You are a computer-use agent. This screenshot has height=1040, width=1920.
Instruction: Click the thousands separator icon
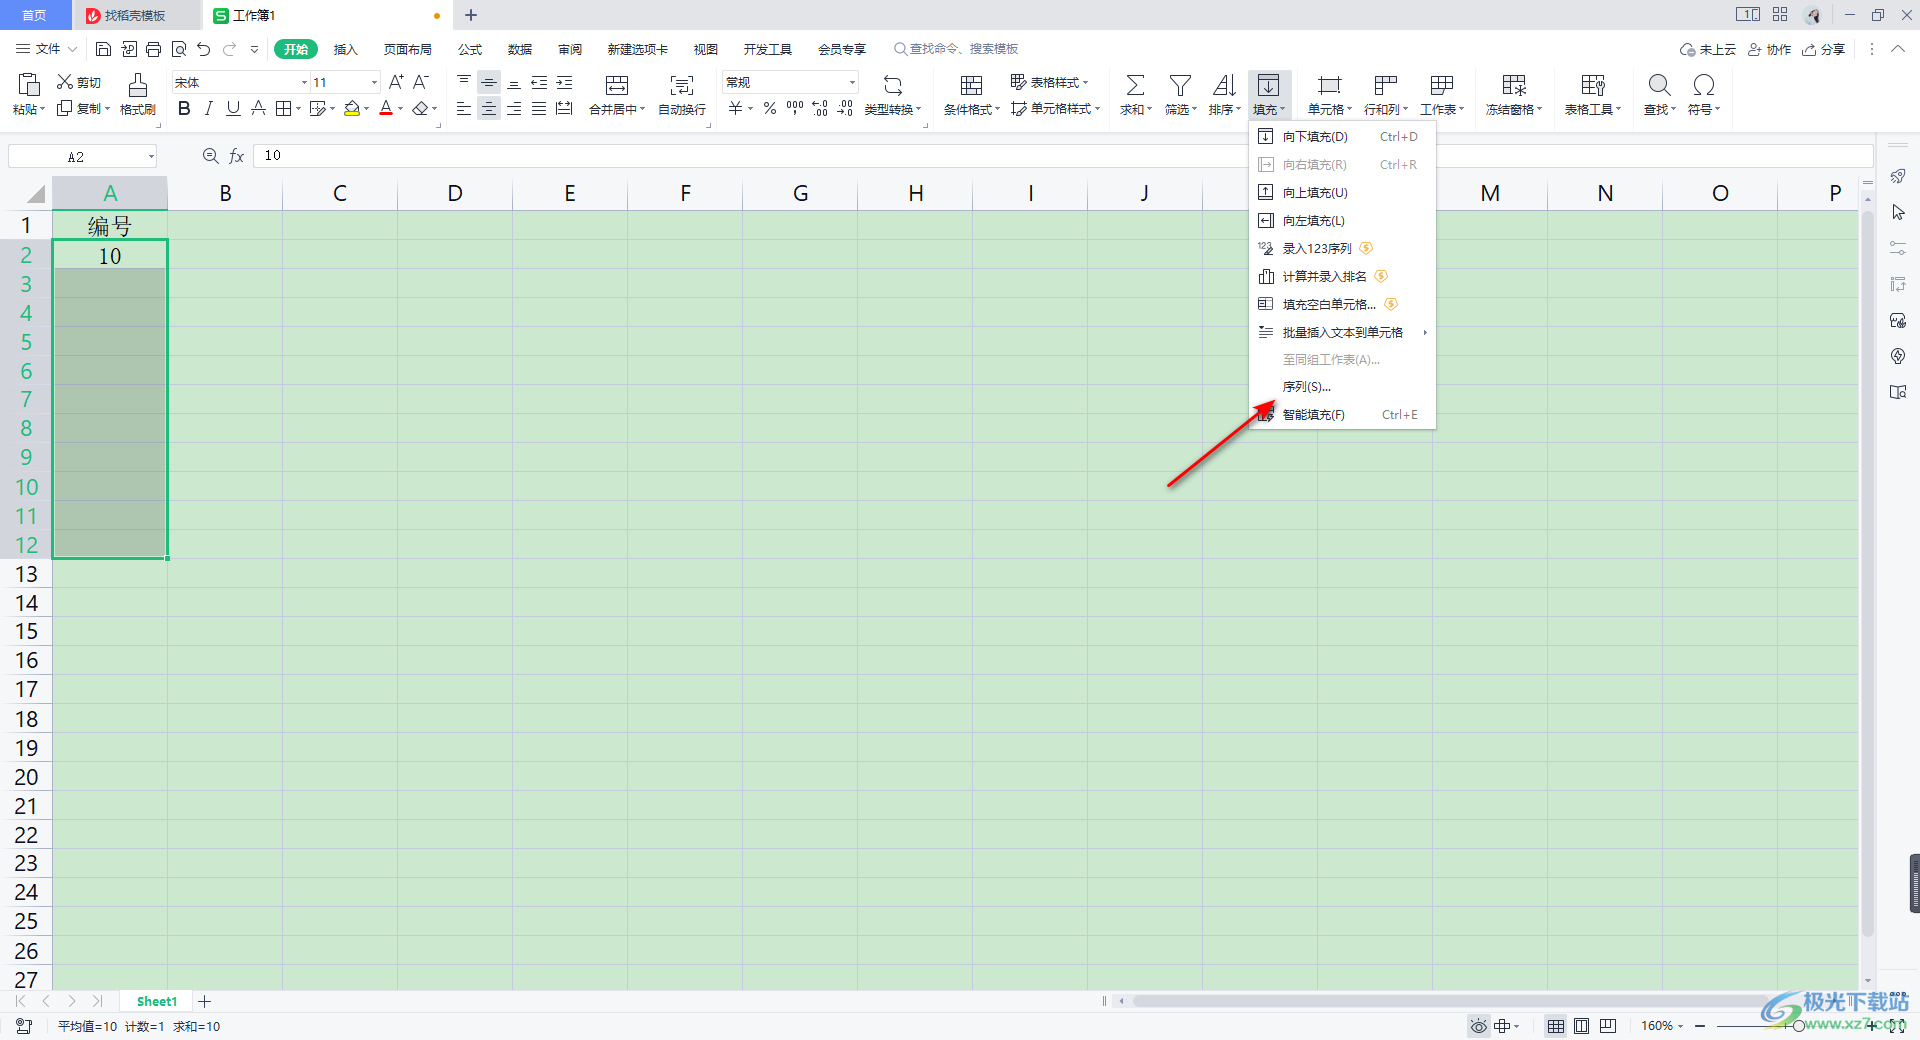(795, 108)
